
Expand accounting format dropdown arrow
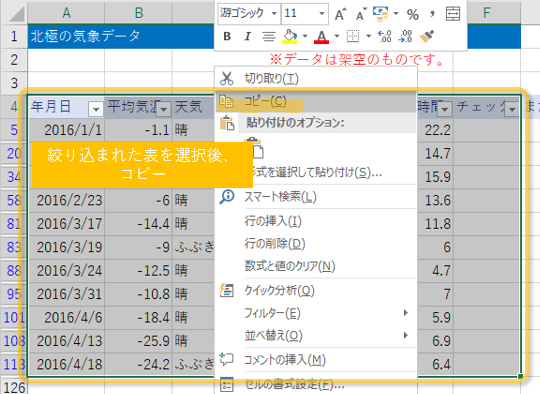tap(396, 14)
